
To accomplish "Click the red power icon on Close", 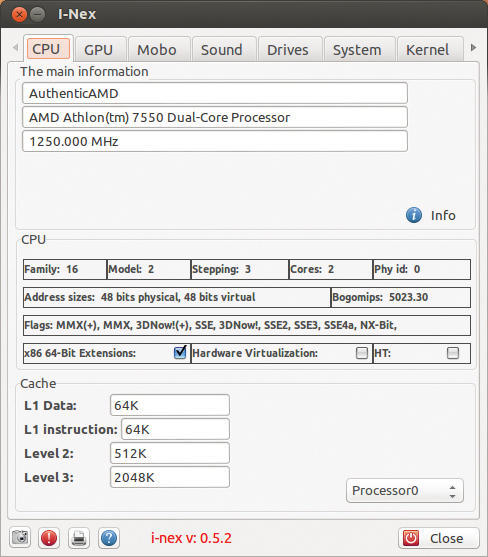I will 411,538.
